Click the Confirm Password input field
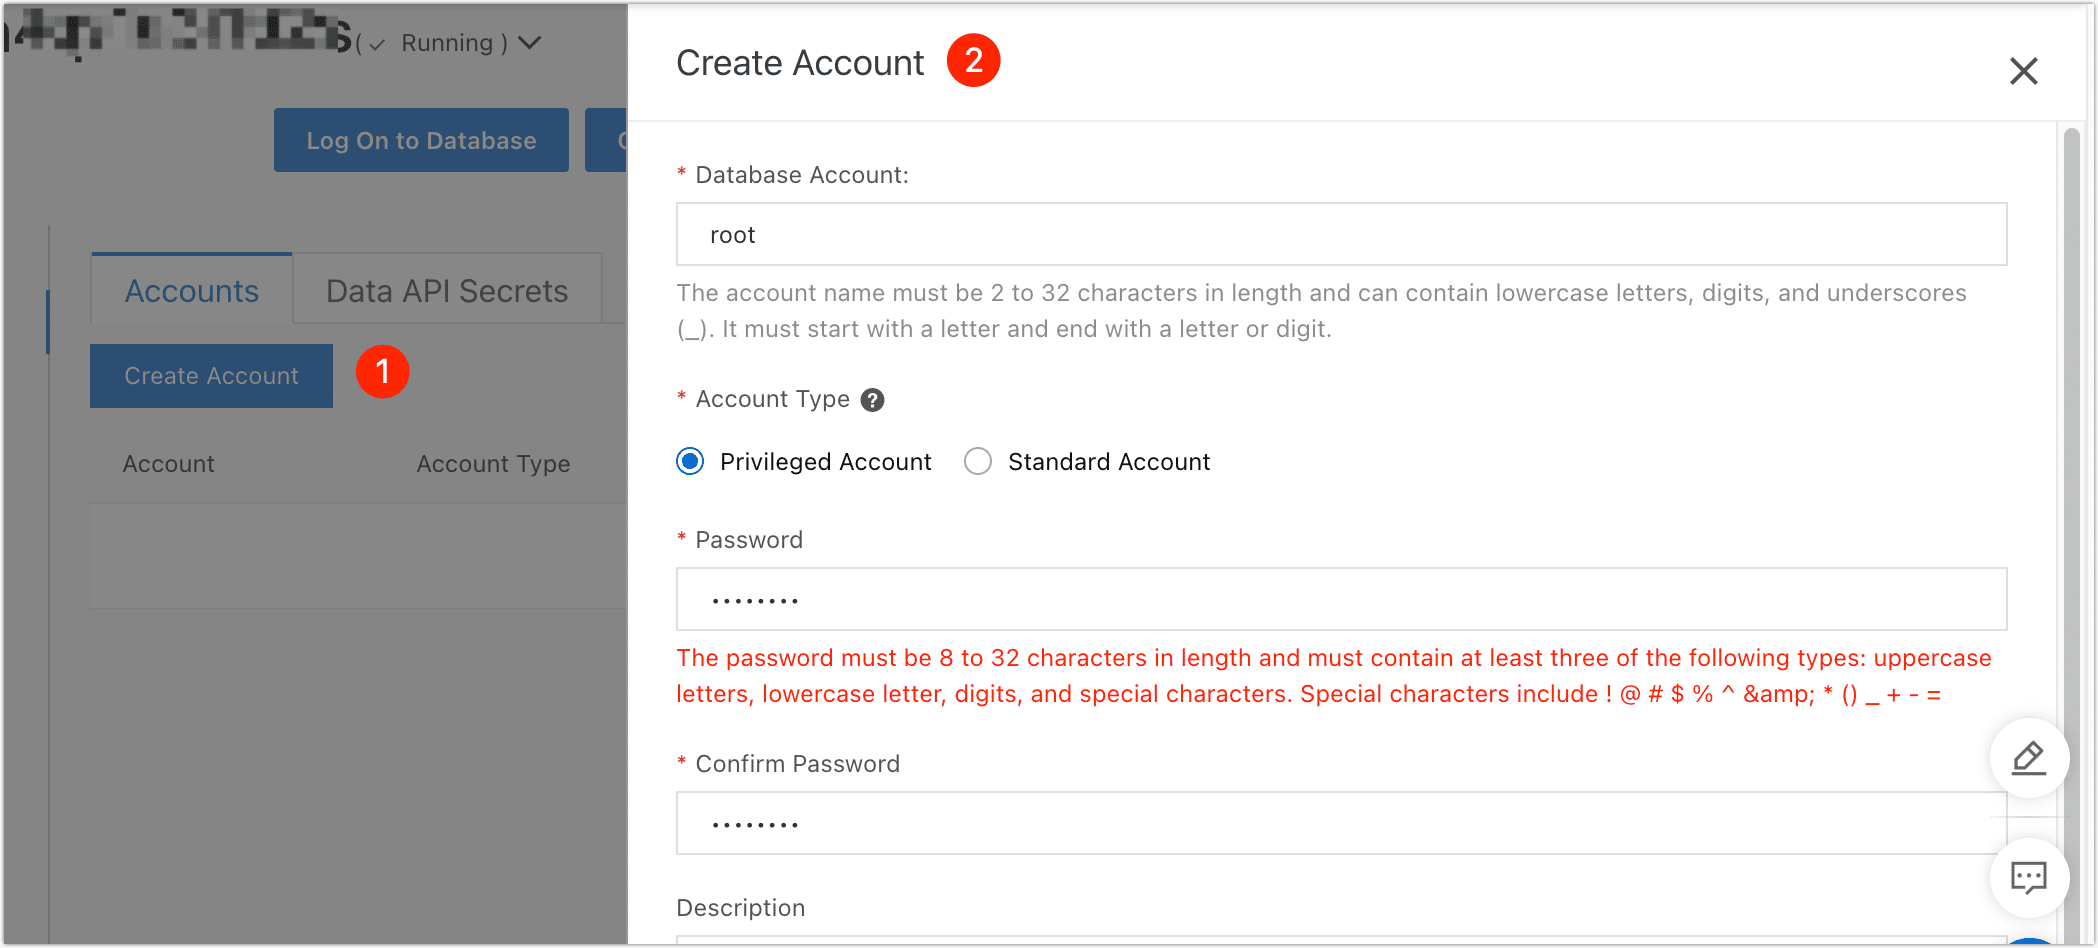Image resolution: width=2098 pixels, height=948 pixels. tap(1340, 822)
